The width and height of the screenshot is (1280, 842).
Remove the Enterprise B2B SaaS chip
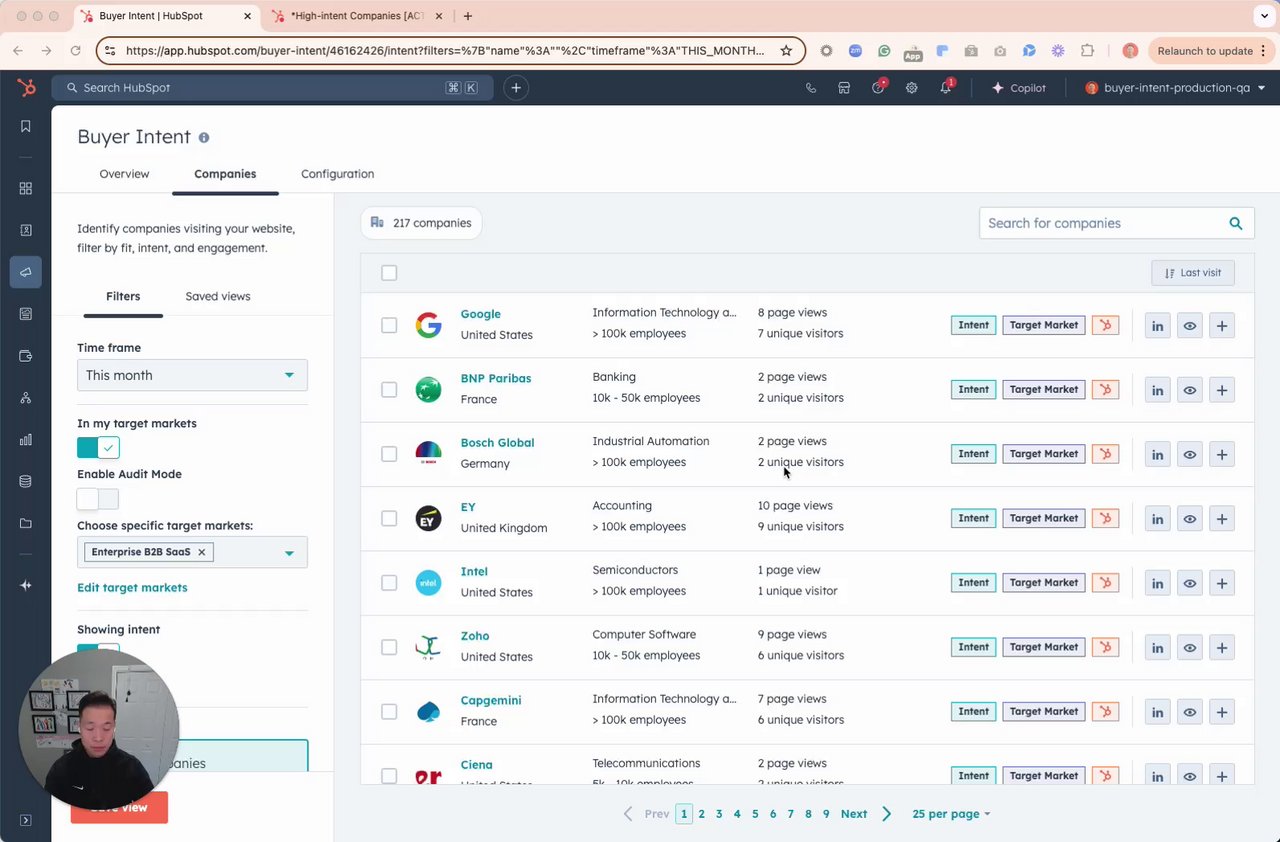click(x=201, y=552)
